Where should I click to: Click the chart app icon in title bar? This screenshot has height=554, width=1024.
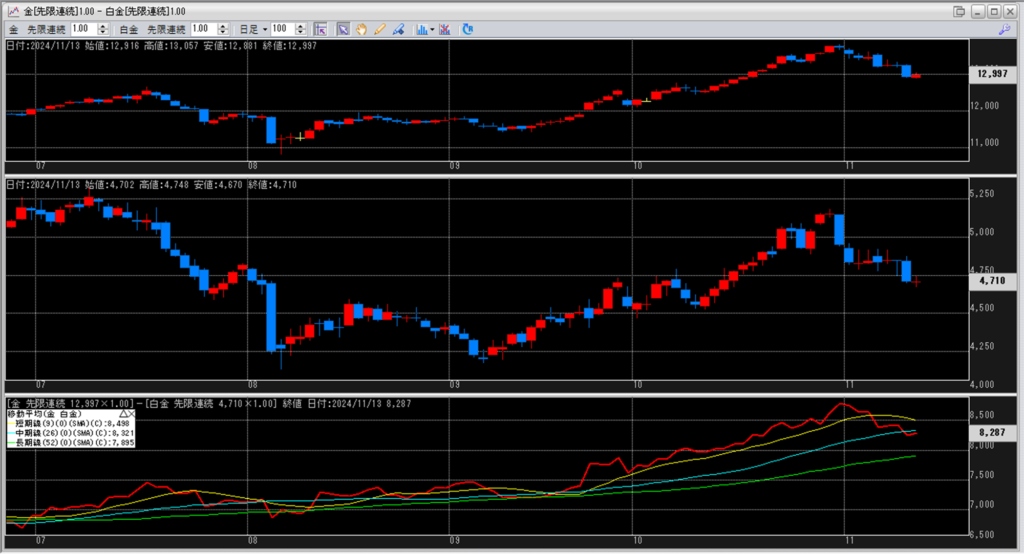pos(13,11)
